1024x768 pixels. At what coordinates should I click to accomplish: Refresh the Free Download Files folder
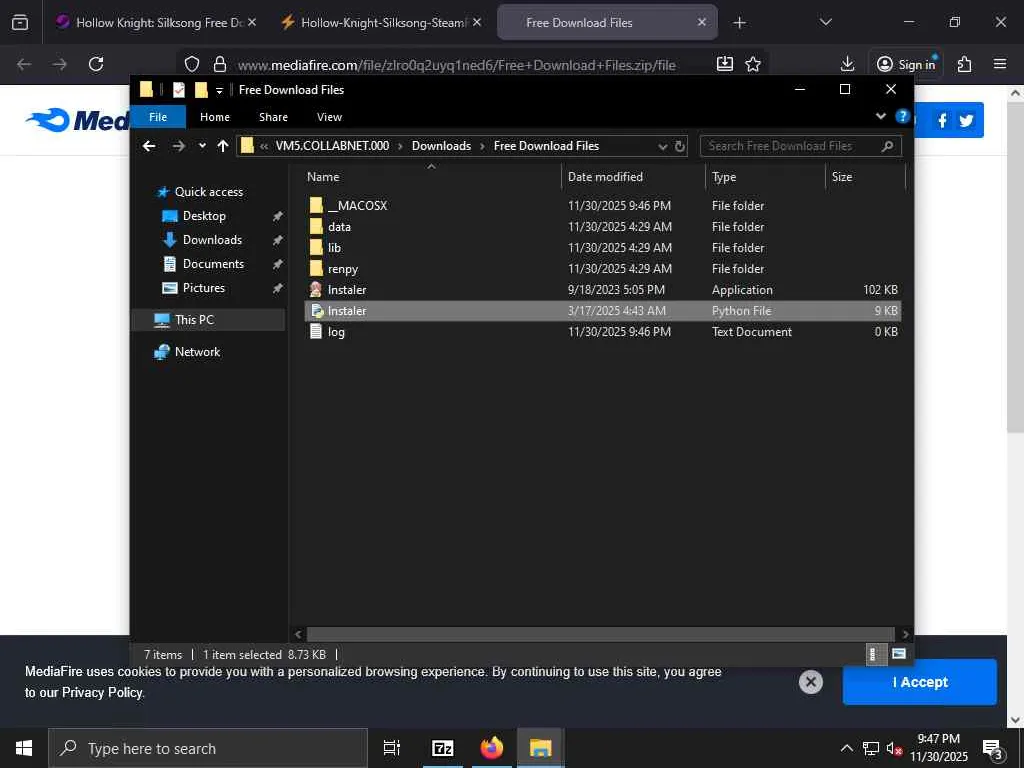click(680, 146)
